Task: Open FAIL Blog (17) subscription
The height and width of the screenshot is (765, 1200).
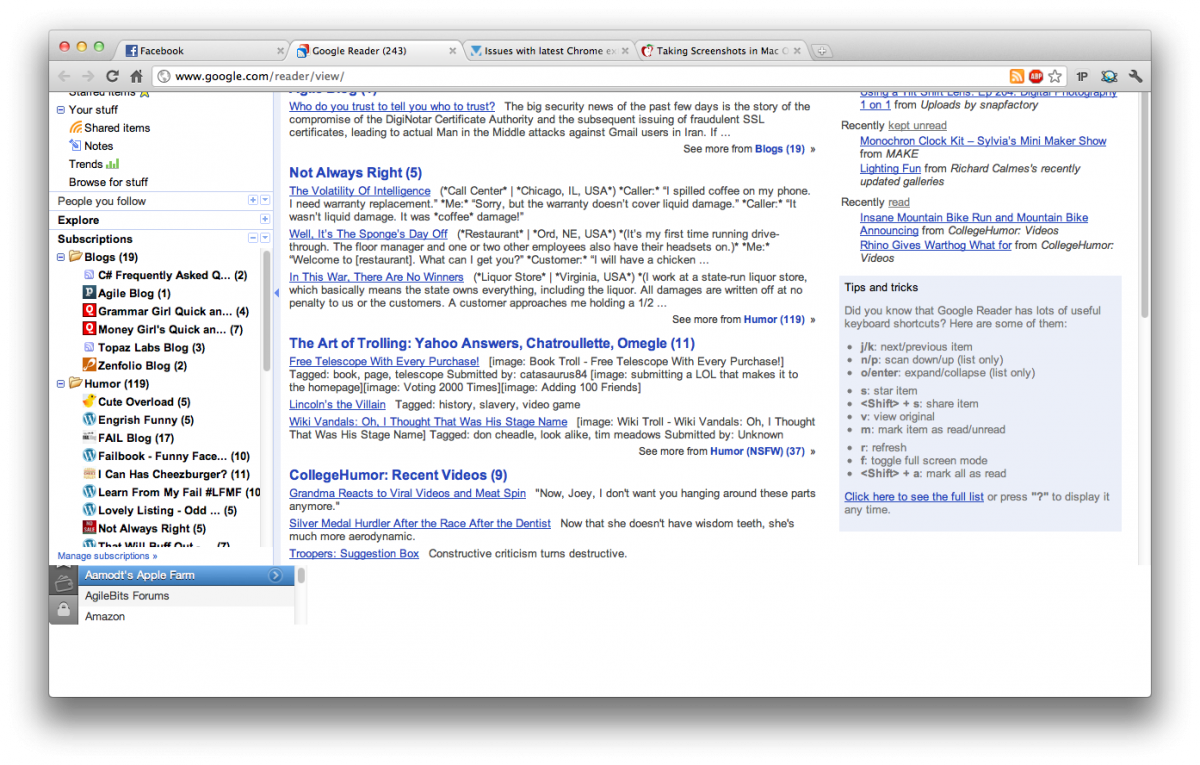Action: 136,438
